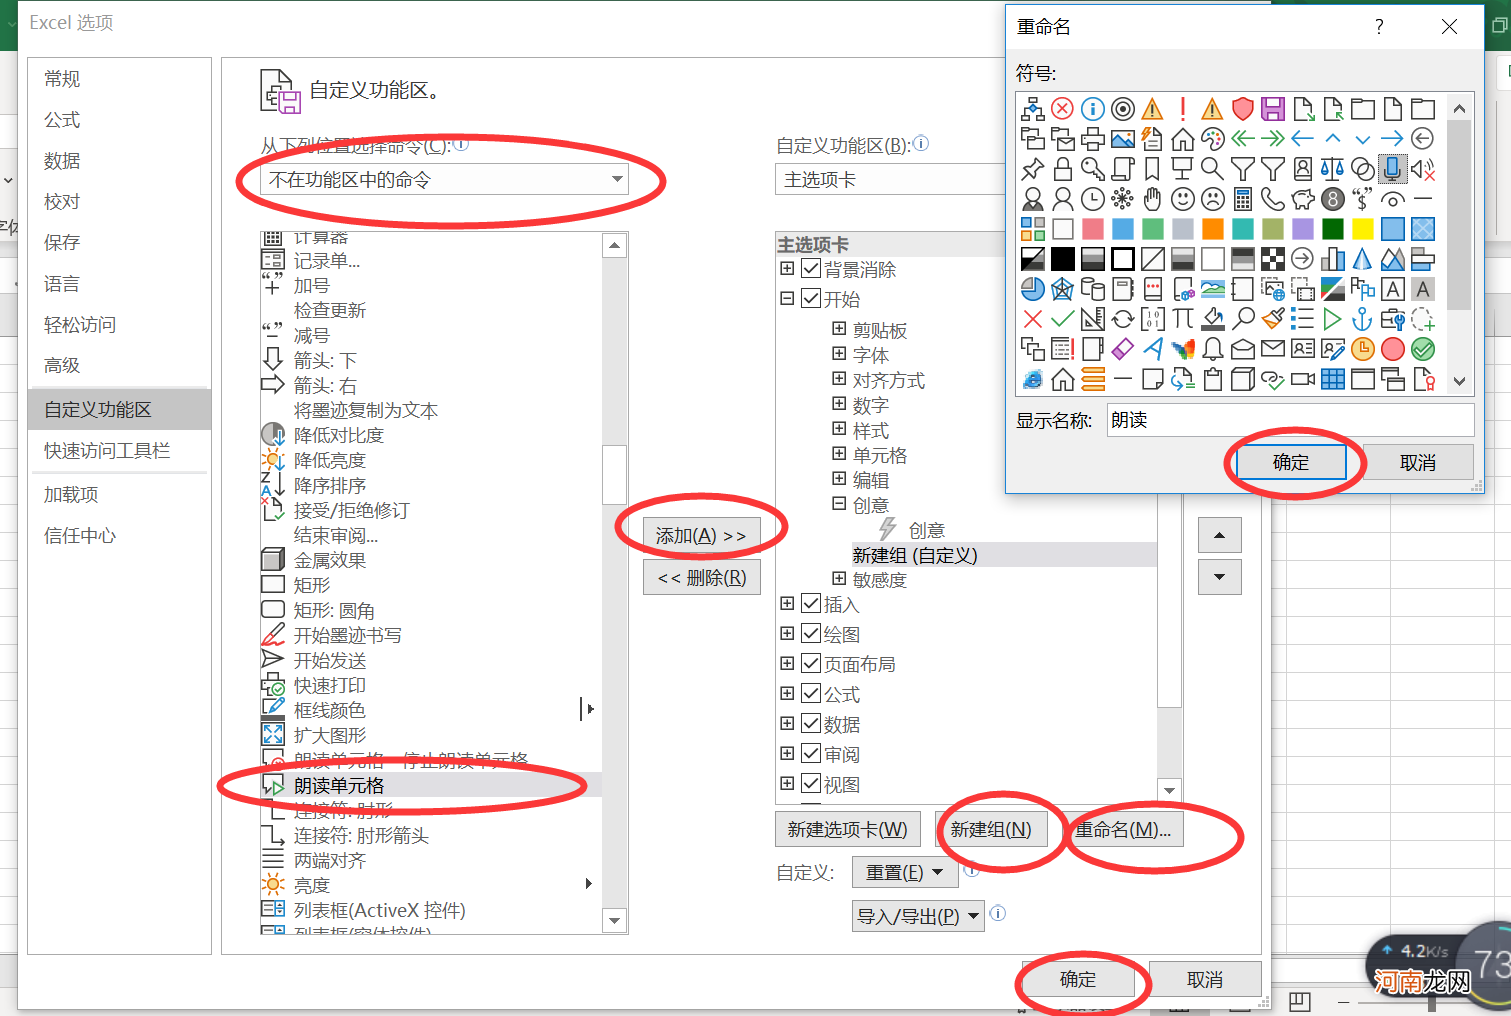The height and width of the screenshot is (1016, 1511).
Task: Click 取消 in the Excel Options dialog
Action: point(1205,980)
